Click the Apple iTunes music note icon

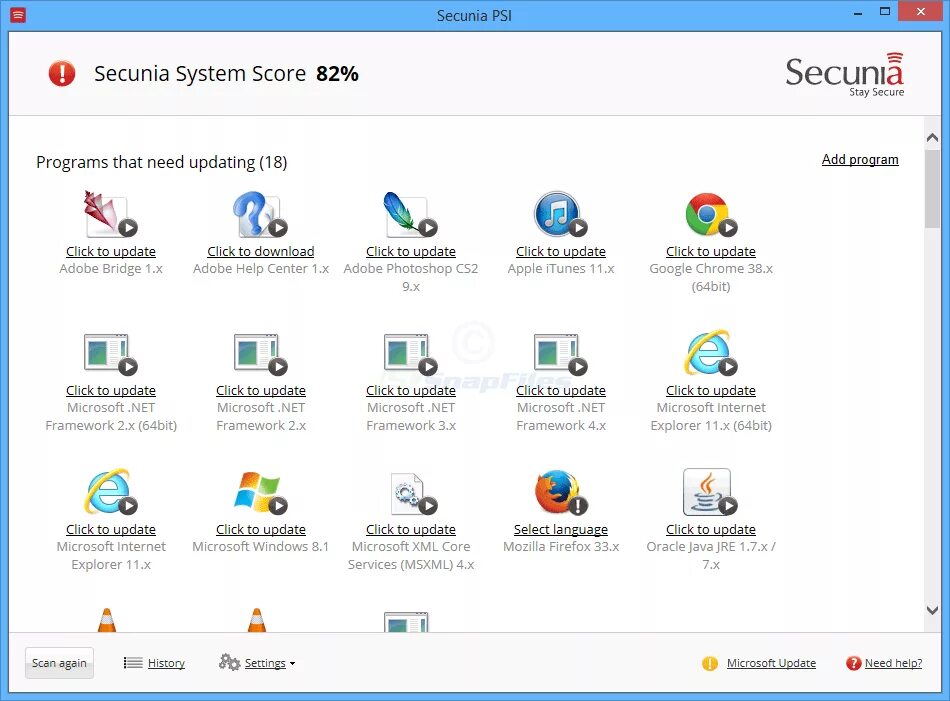point(560,213)
